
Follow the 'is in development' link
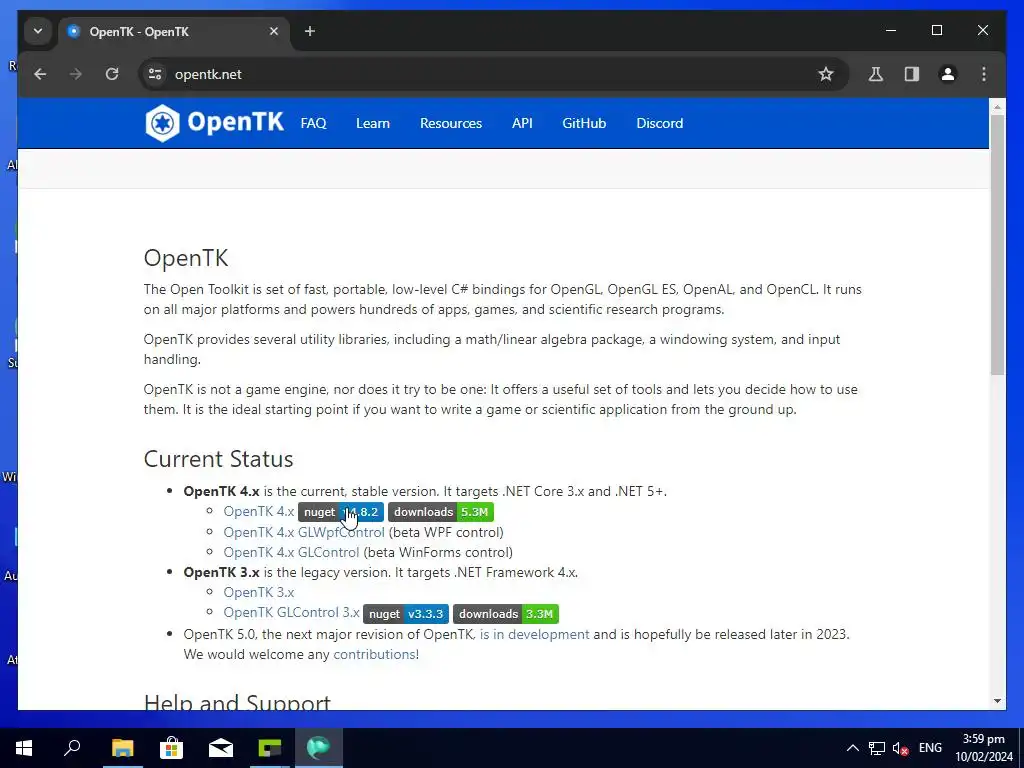534,634
